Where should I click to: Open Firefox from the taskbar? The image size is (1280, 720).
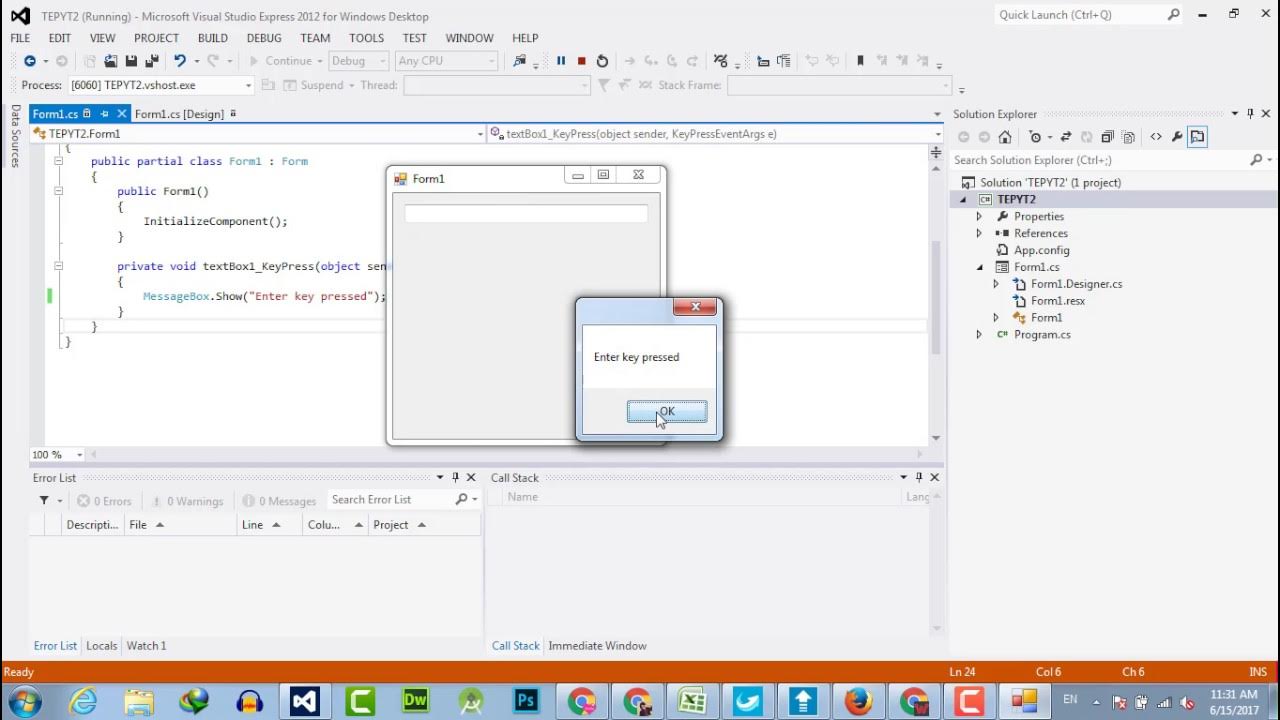[x=859, y=701]
